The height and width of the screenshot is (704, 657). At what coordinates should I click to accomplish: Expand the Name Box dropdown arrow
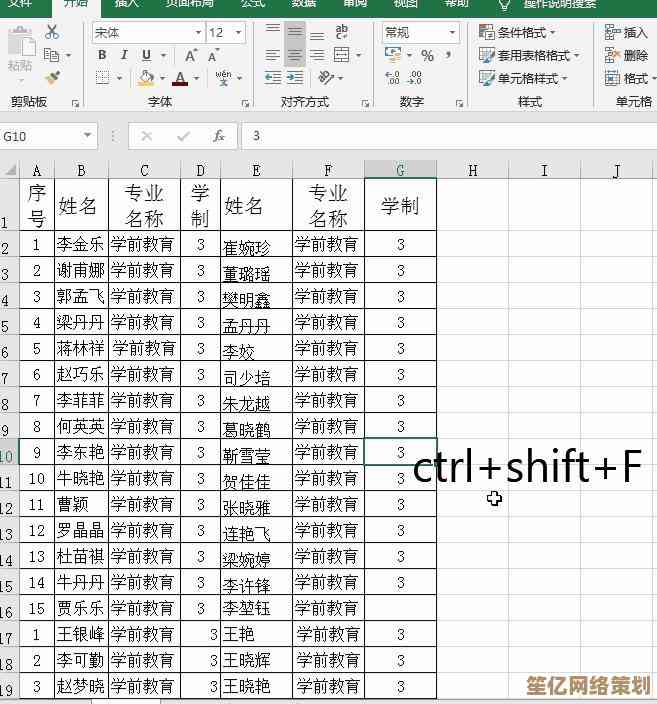(x=88, y=136)
